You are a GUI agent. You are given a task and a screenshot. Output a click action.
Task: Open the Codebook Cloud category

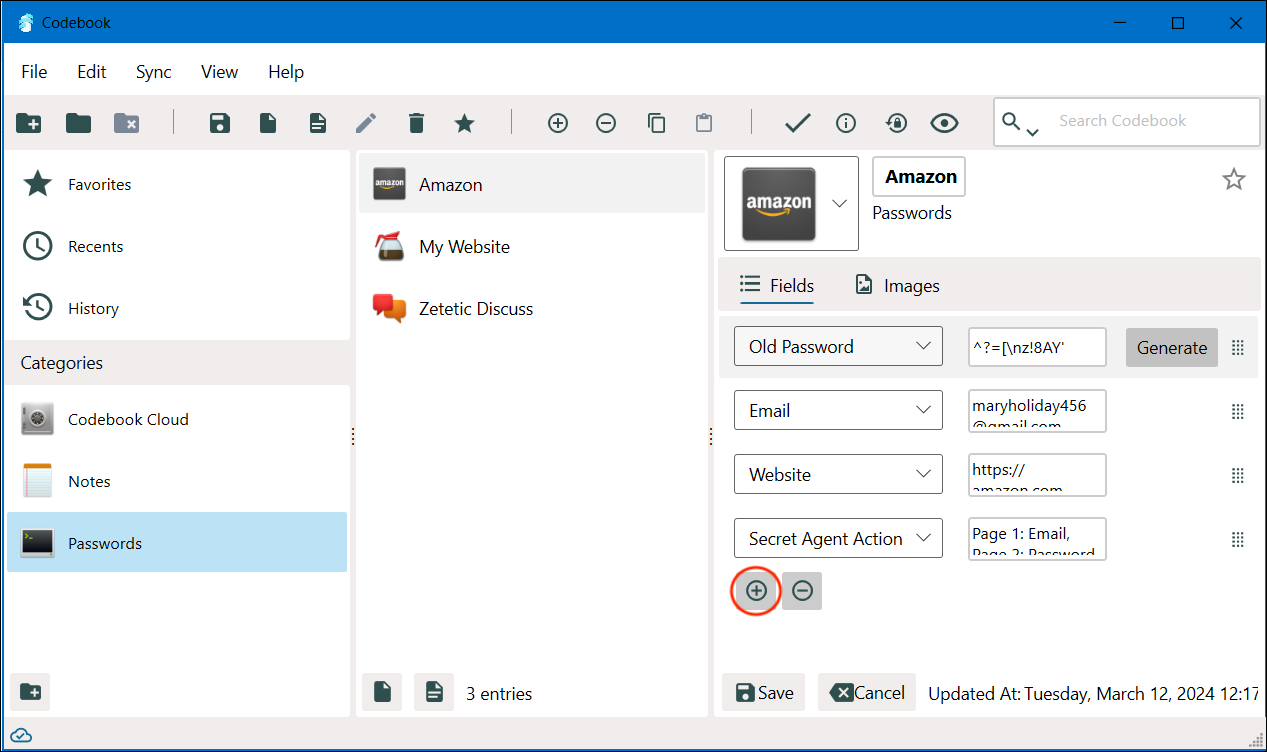[178, 419]
